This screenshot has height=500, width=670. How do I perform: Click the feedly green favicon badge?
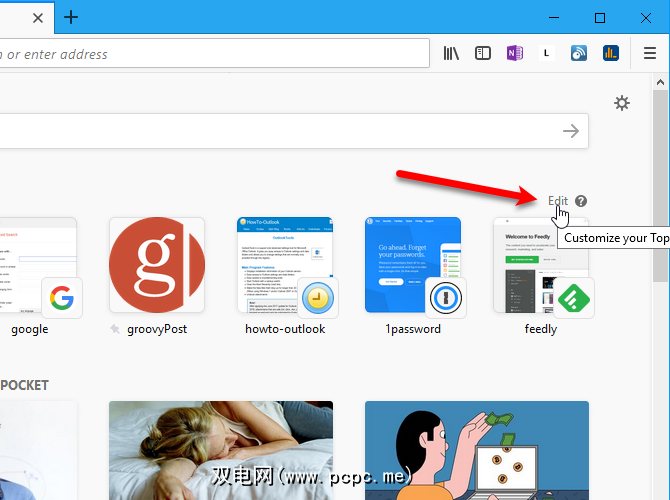click(574, 298)
